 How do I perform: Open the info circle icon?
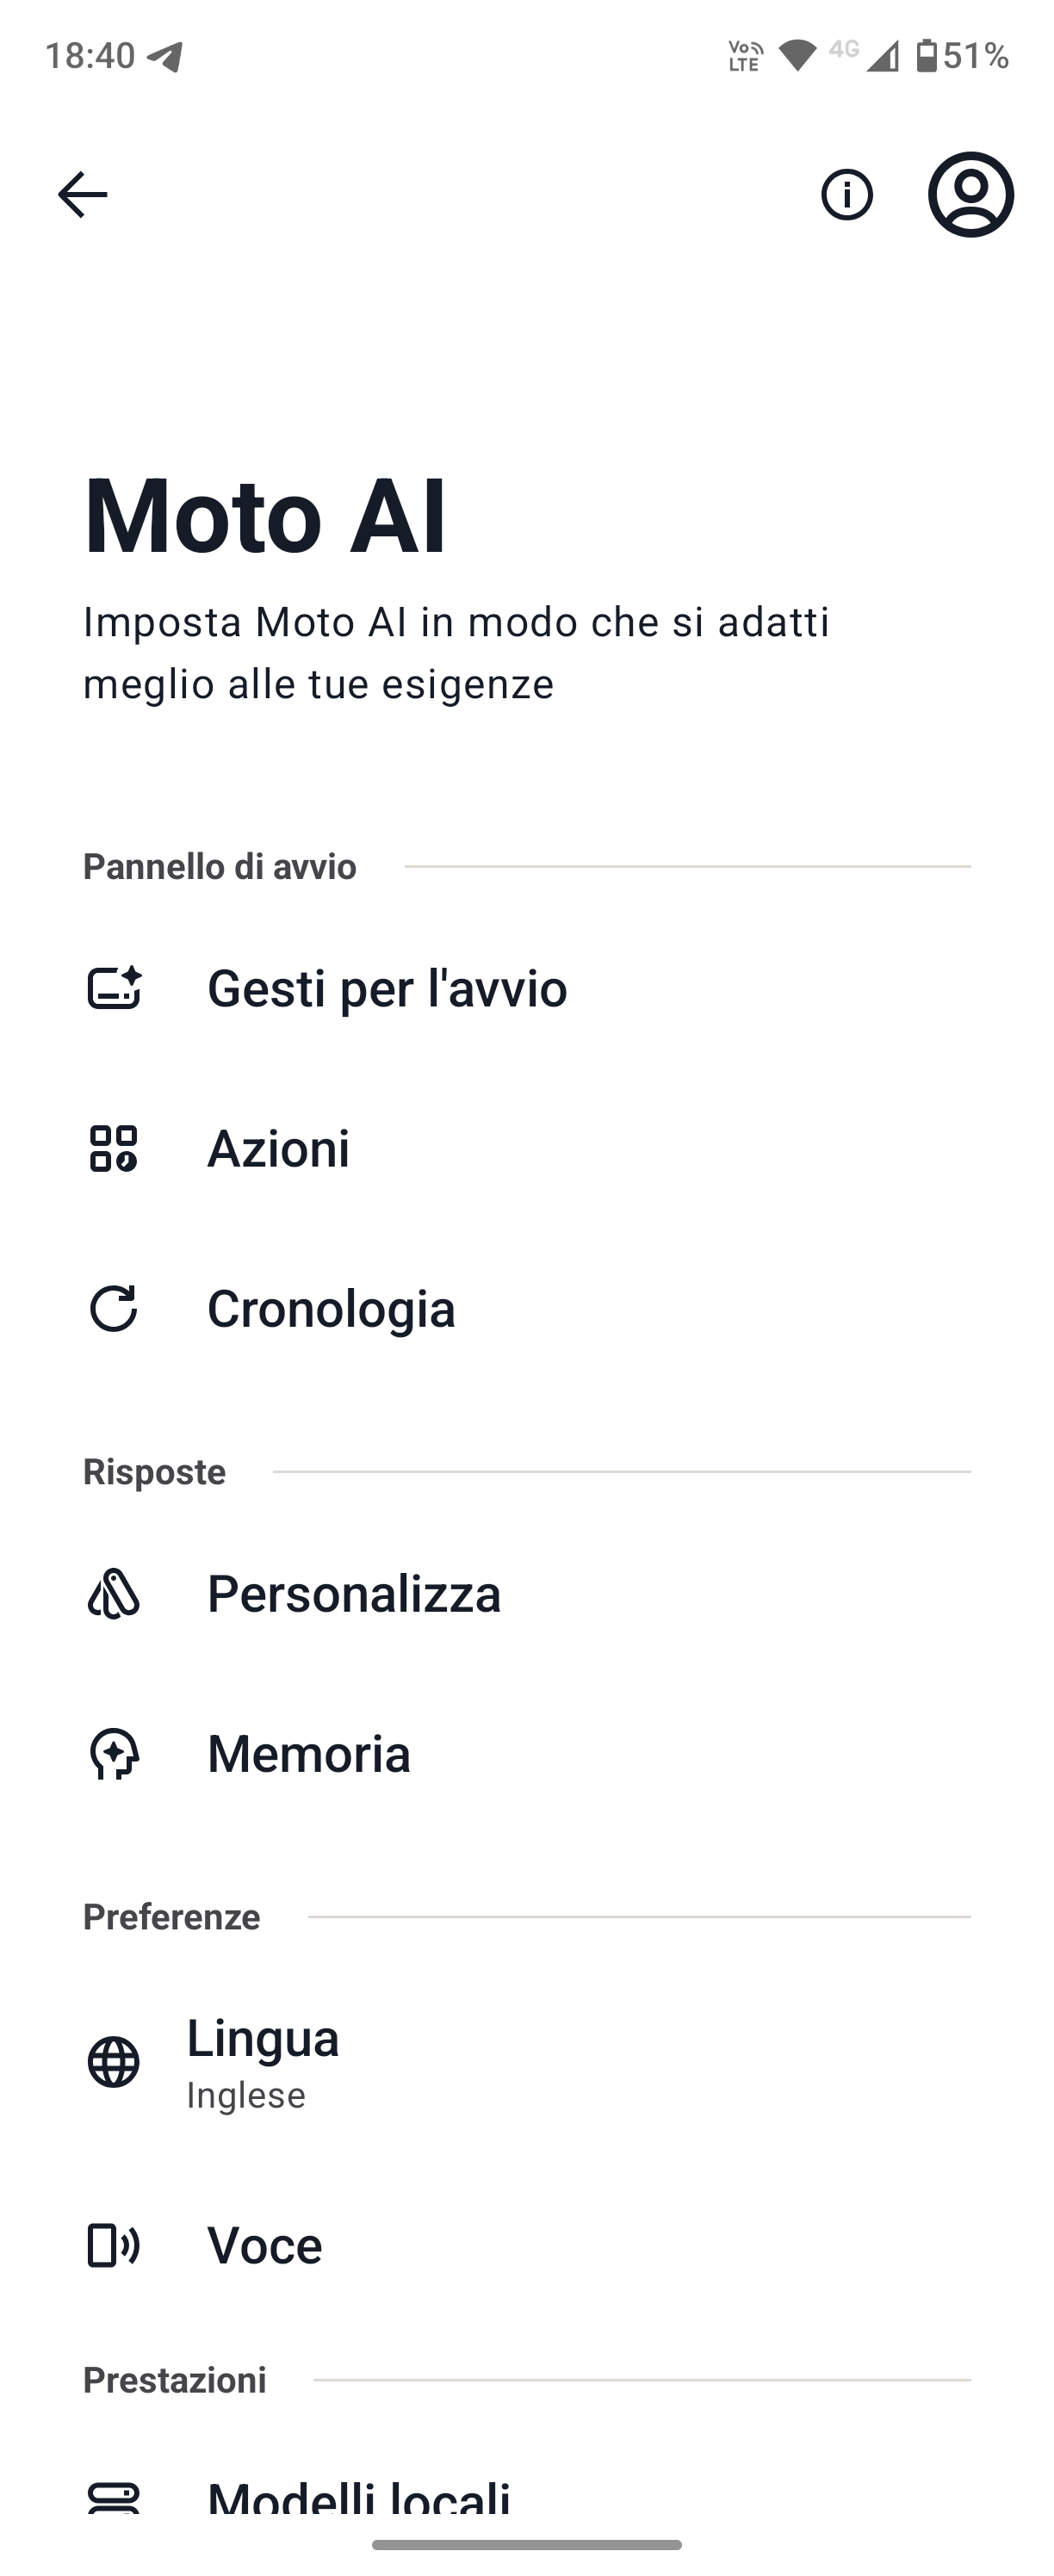coord(847,194)
